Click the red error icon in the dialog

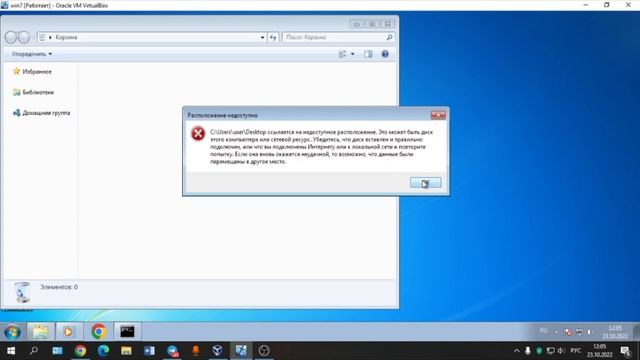198,133
